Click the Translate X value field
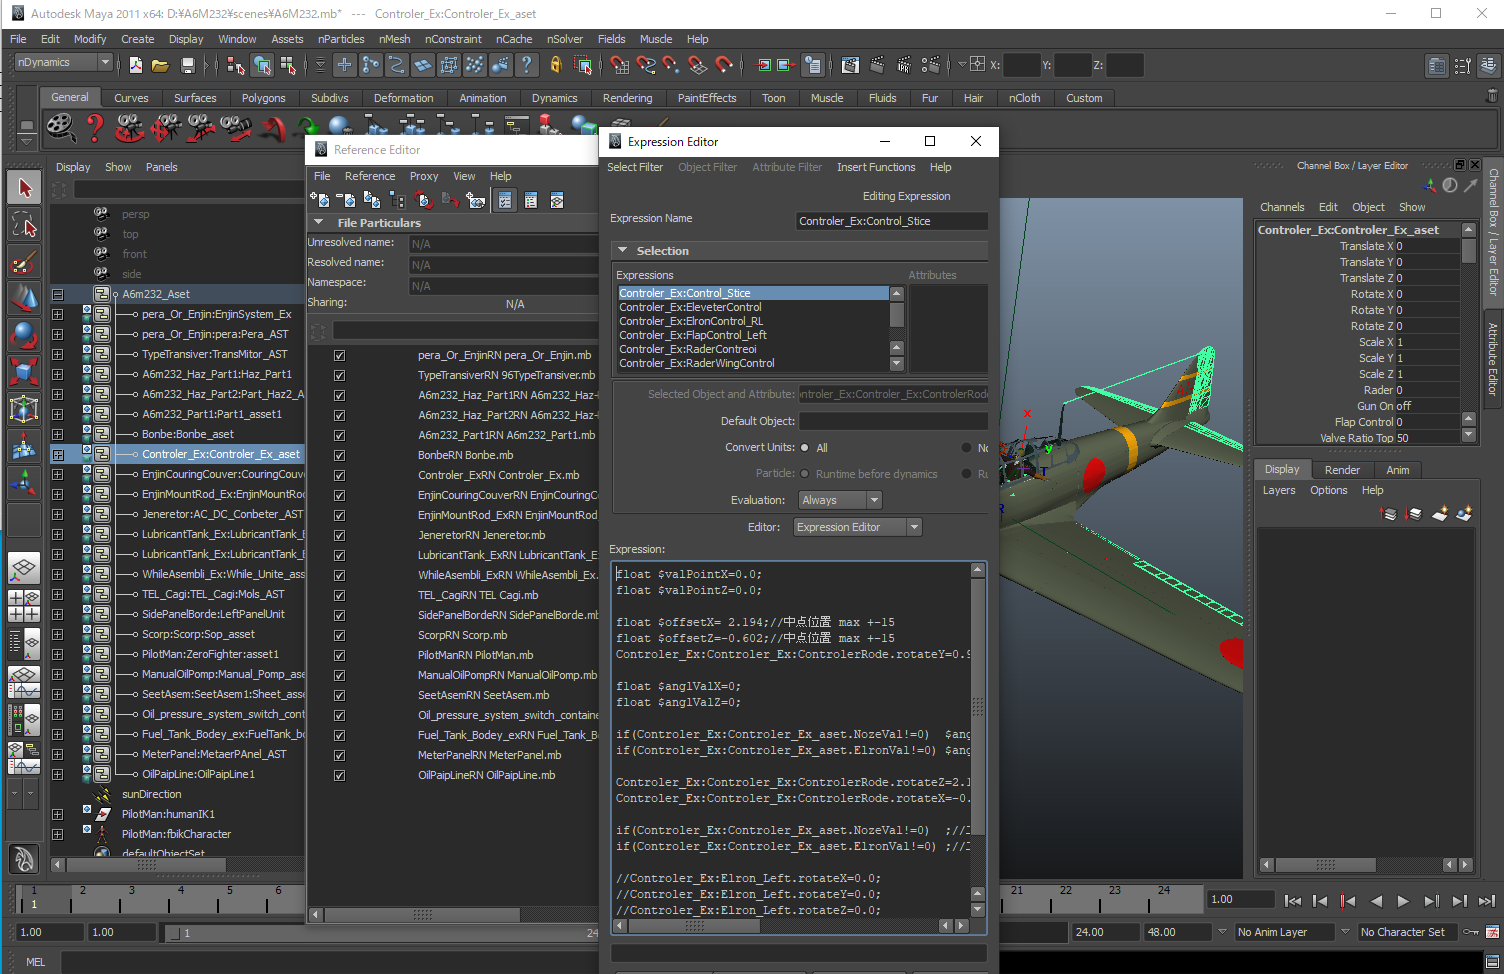 tap(1427, 246)
